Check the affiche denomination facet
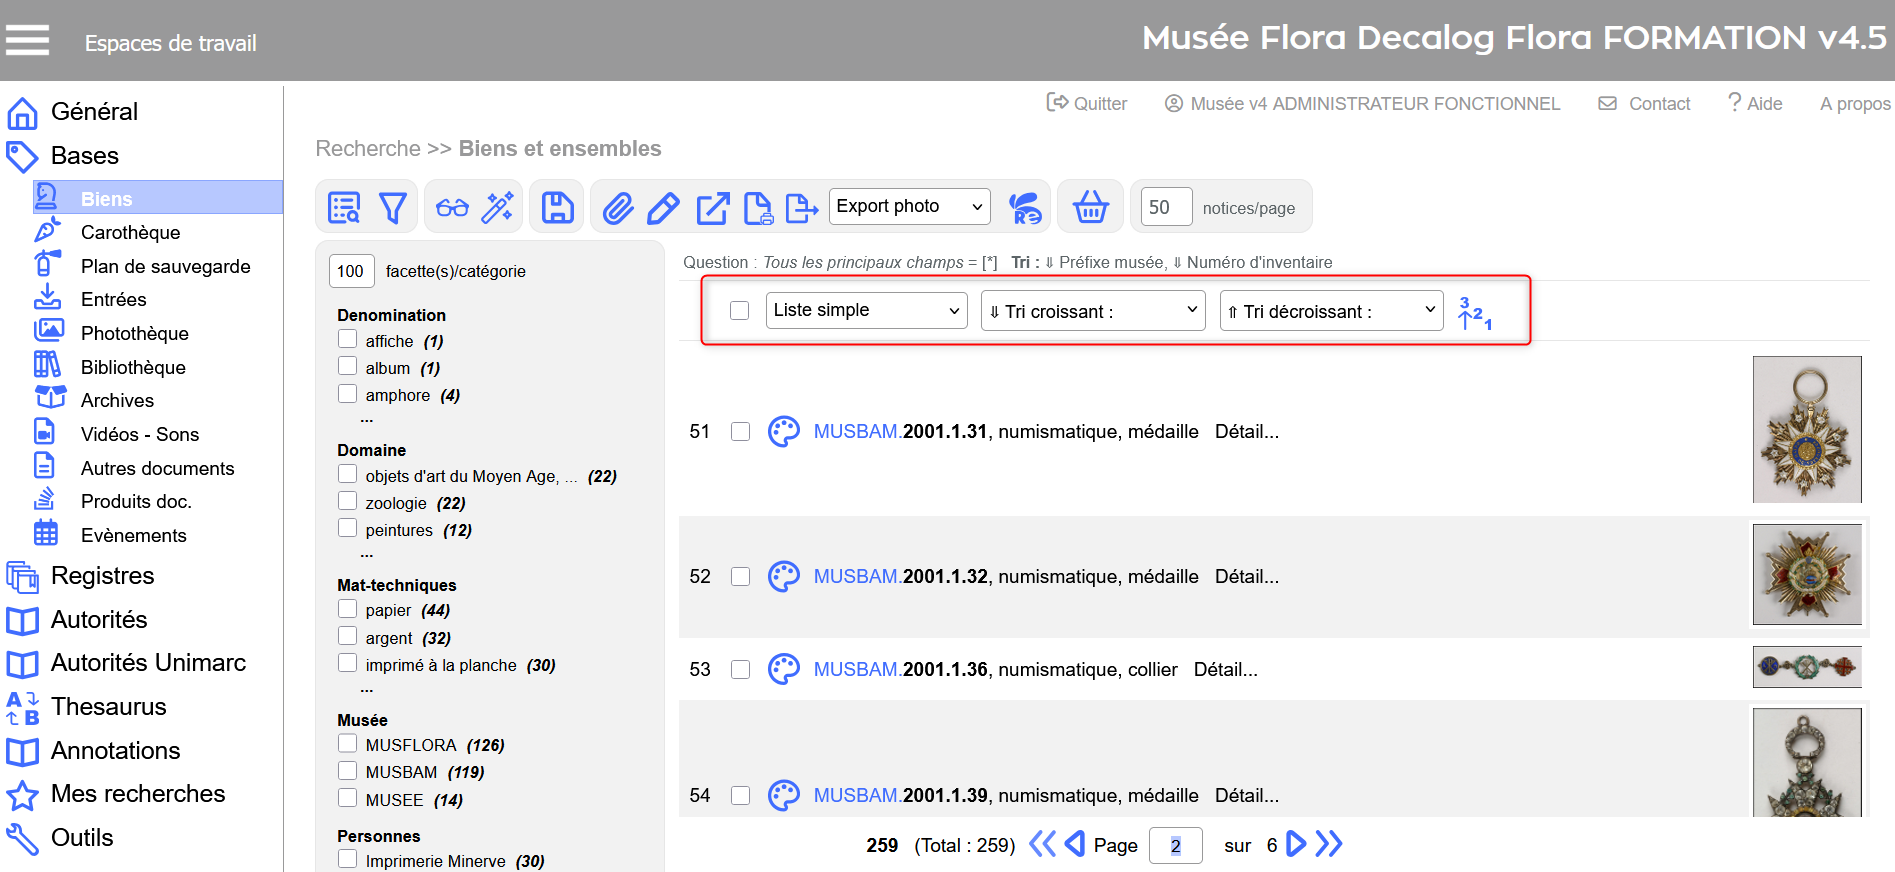 coord(348,340)
